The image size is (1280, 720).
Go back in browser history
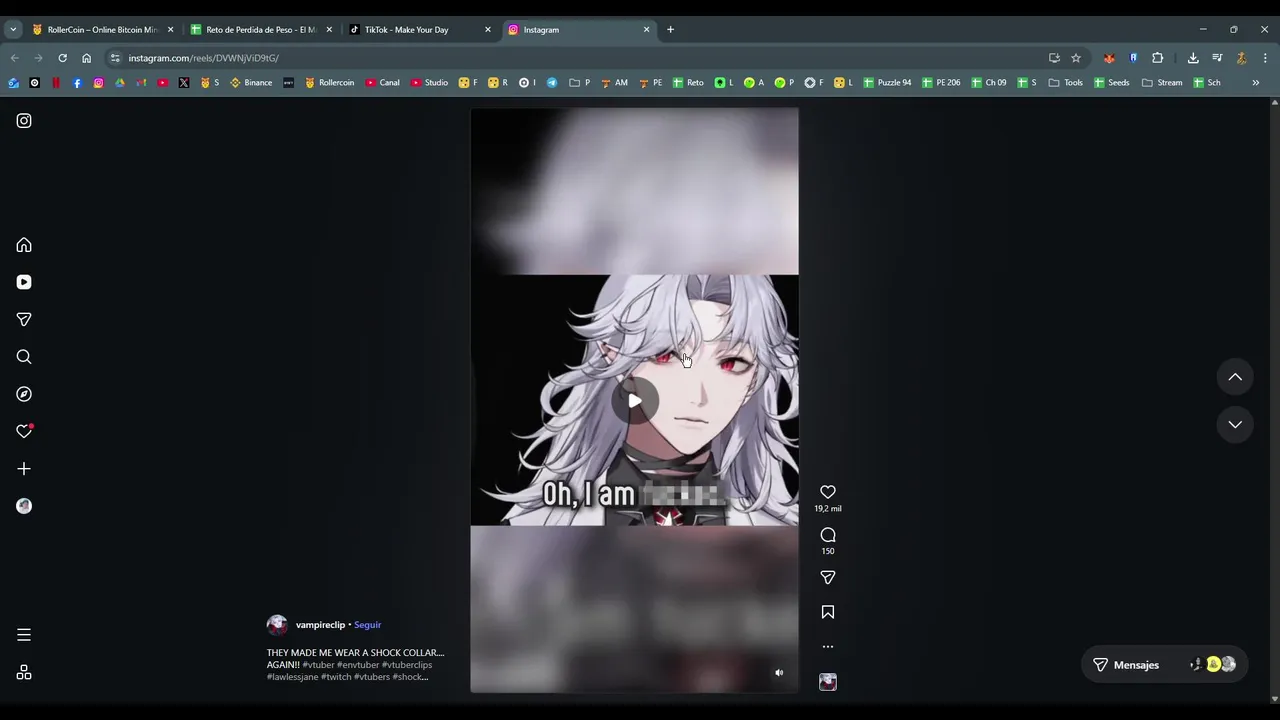[x=14, y=58]
